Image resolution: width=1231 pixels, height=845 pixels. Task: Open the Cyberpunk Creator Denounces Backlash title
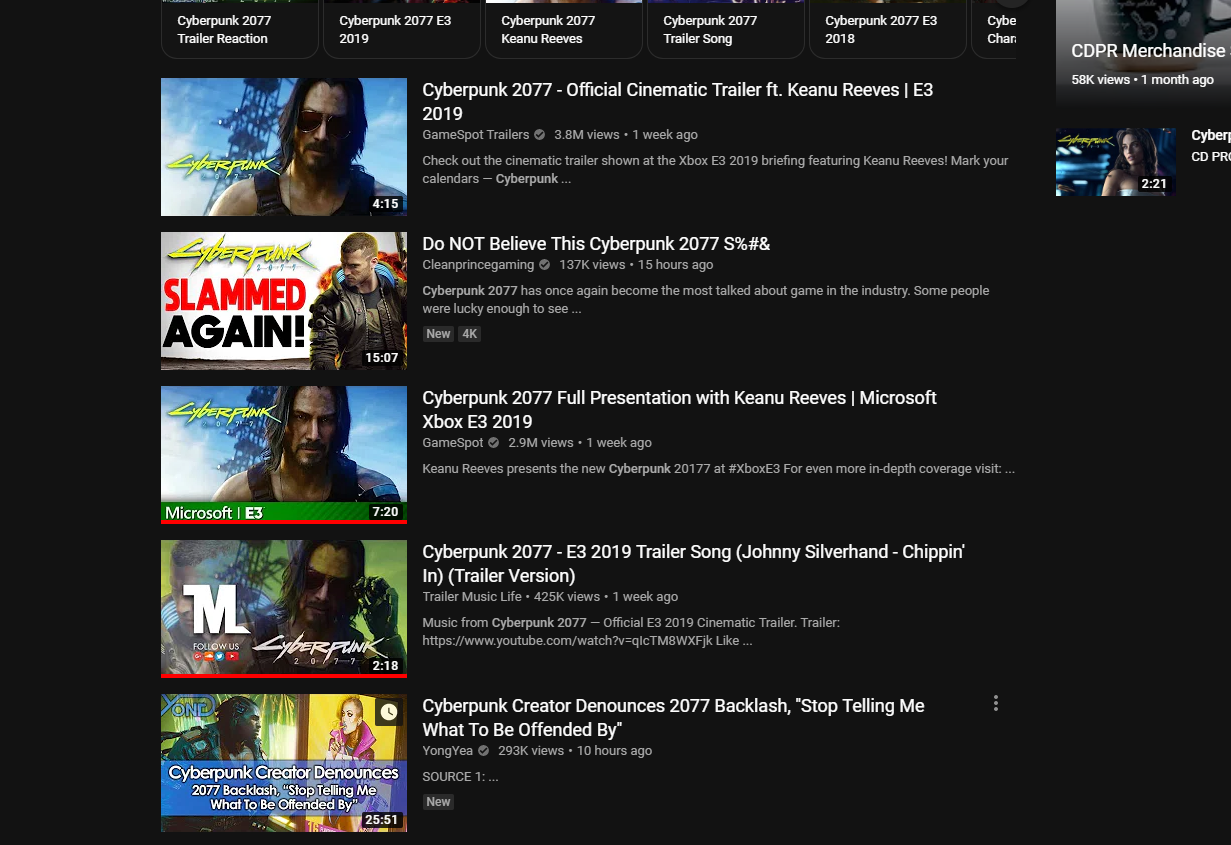click(x=673, y=718)
